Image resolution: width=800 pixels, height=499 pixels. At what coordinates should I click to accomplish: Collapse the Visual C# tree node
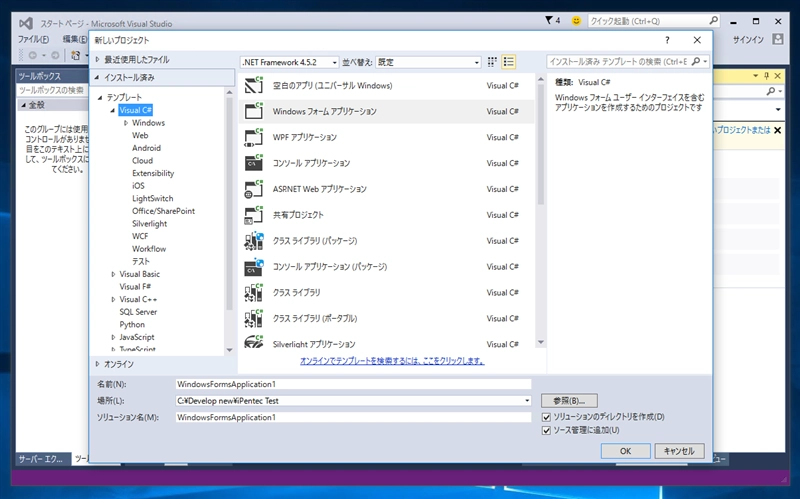coord(113,110)
